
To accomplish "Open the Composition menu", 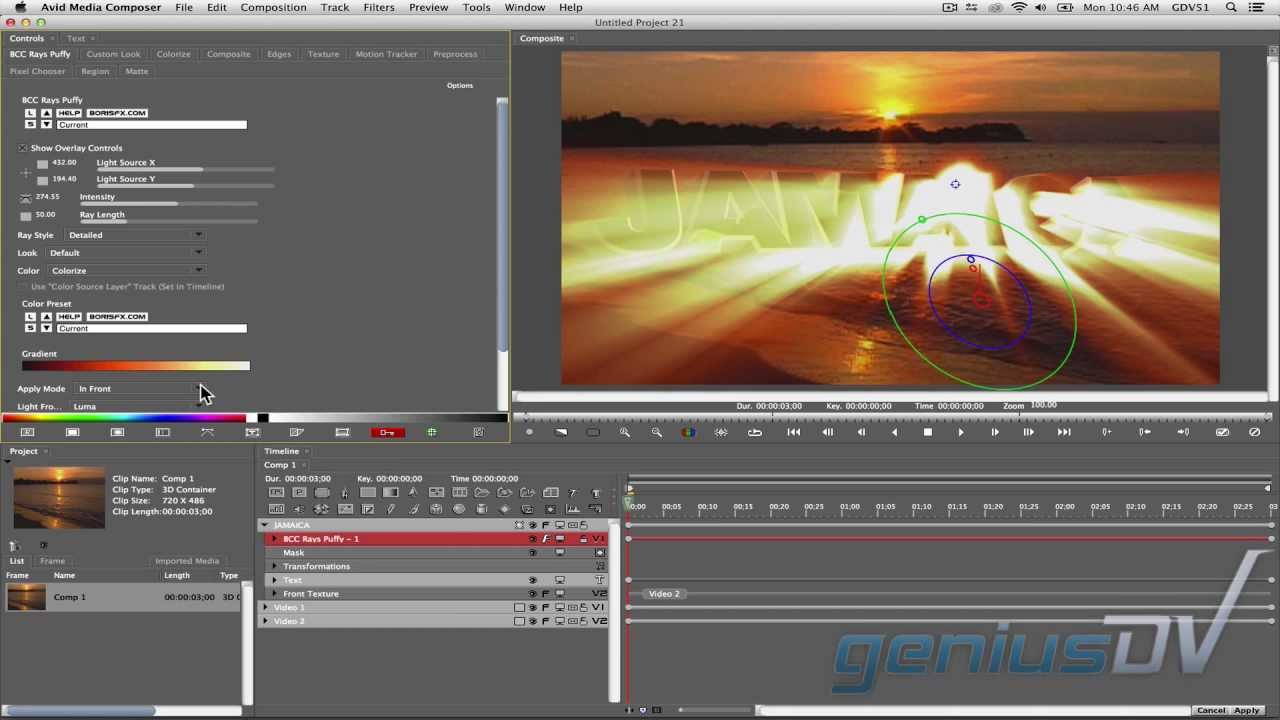I will coord(273,7).
